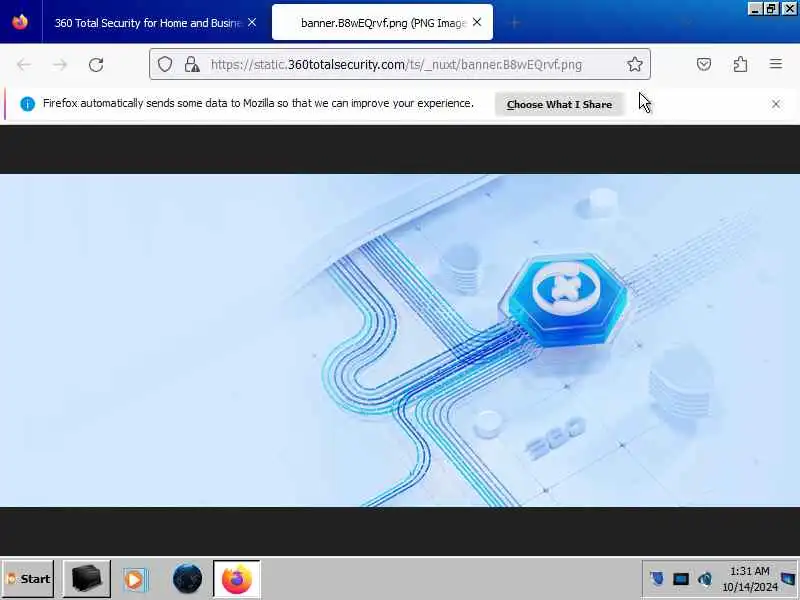Select the Firefox taskbar button

237,579
